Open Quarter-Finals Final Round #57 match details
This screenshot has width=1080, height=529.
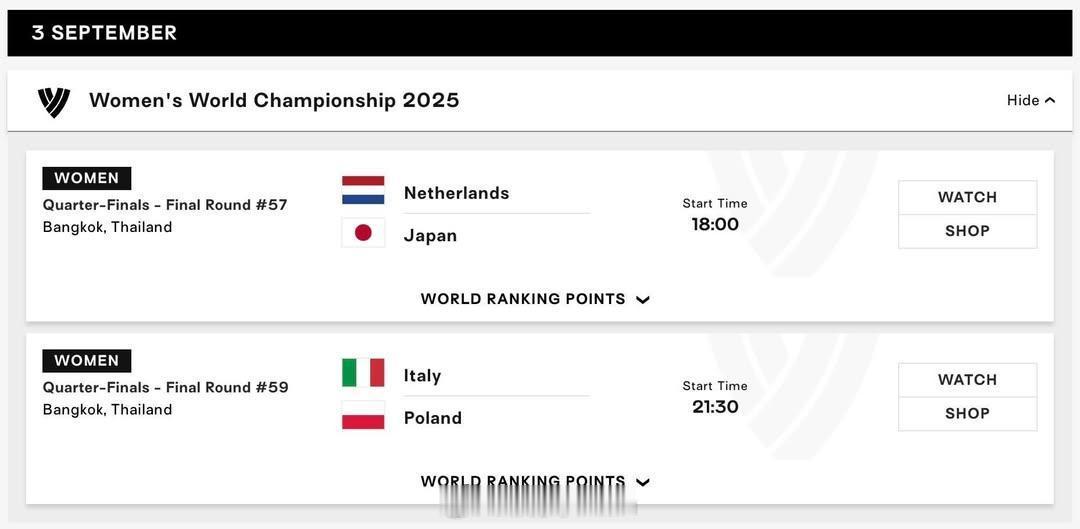click(x=165, y=205)
